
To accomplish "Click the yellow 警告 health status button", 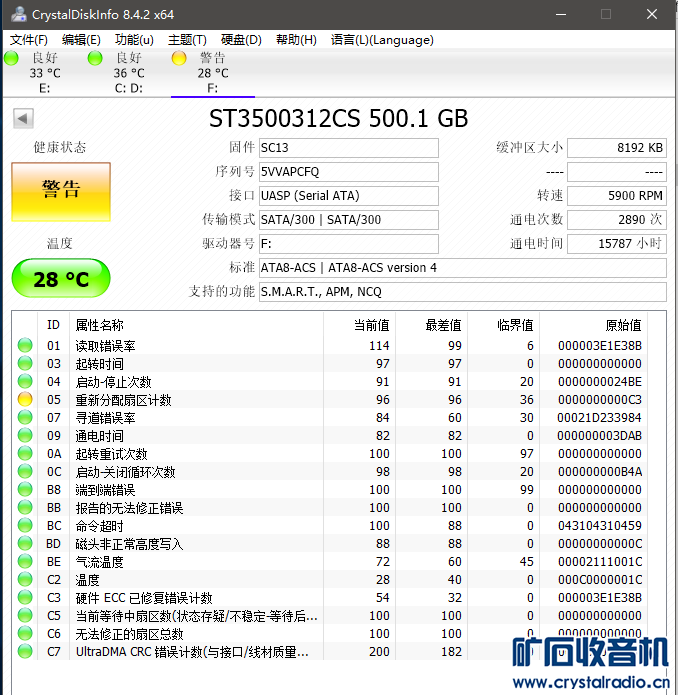I will [x=61, y=191].
